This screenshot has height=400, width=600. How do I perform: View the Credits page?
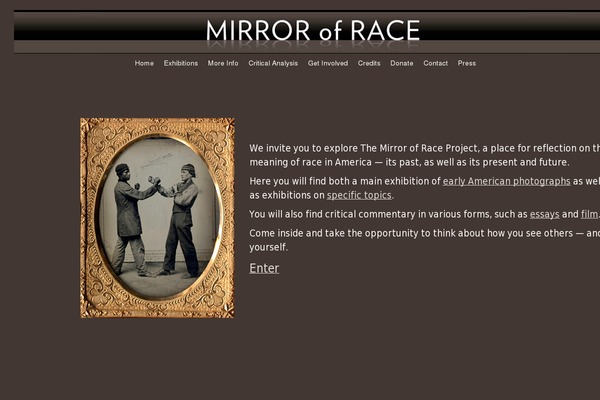pos(369,63)
